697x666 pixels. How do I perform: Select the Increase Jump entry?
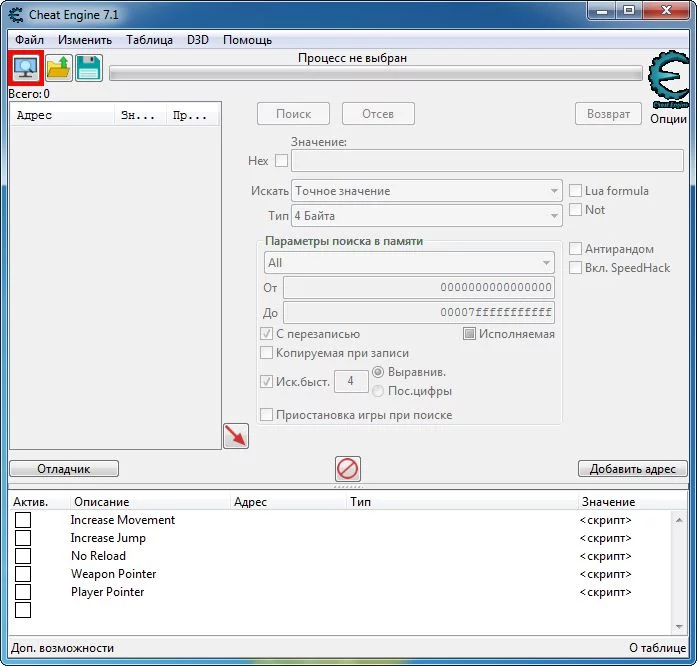(108, 538)
